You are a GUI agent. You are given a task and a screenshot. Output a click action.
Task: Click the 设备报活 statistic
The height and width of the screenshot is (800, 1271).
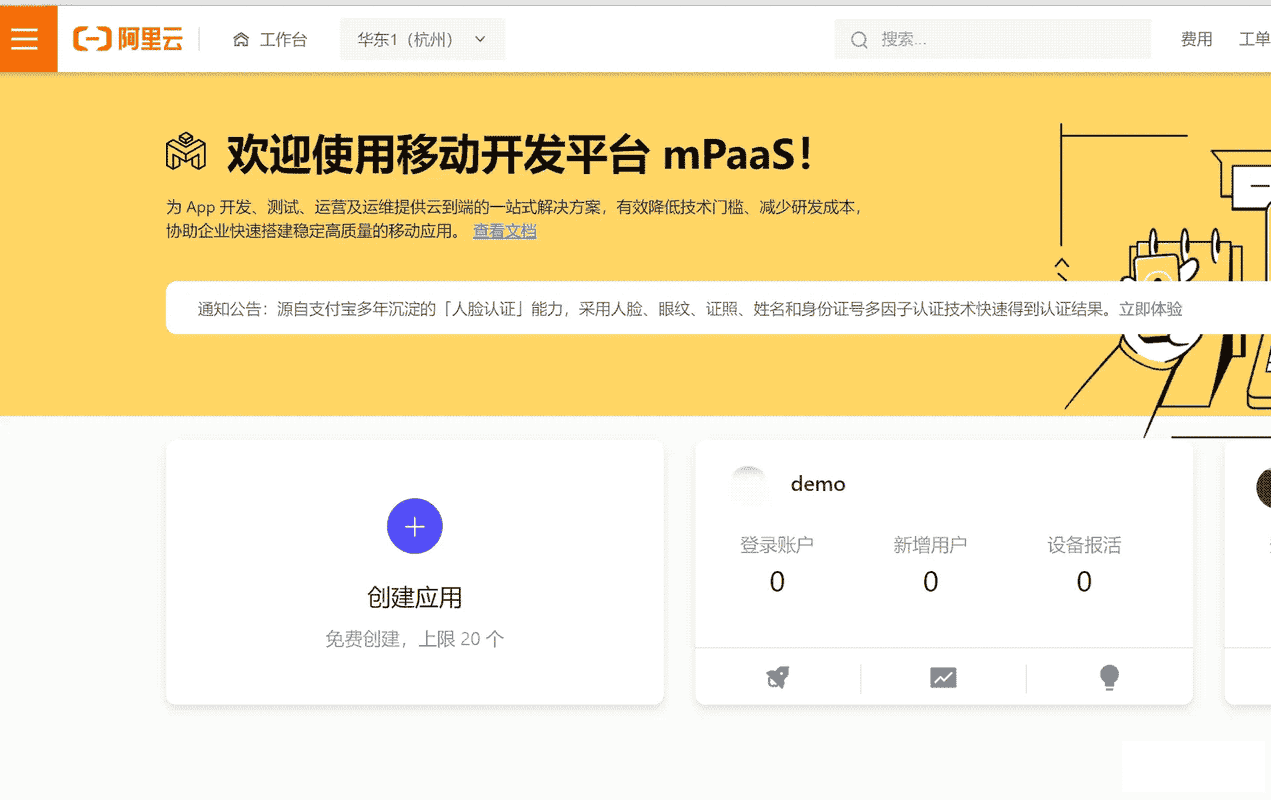tap(1084, 565)
